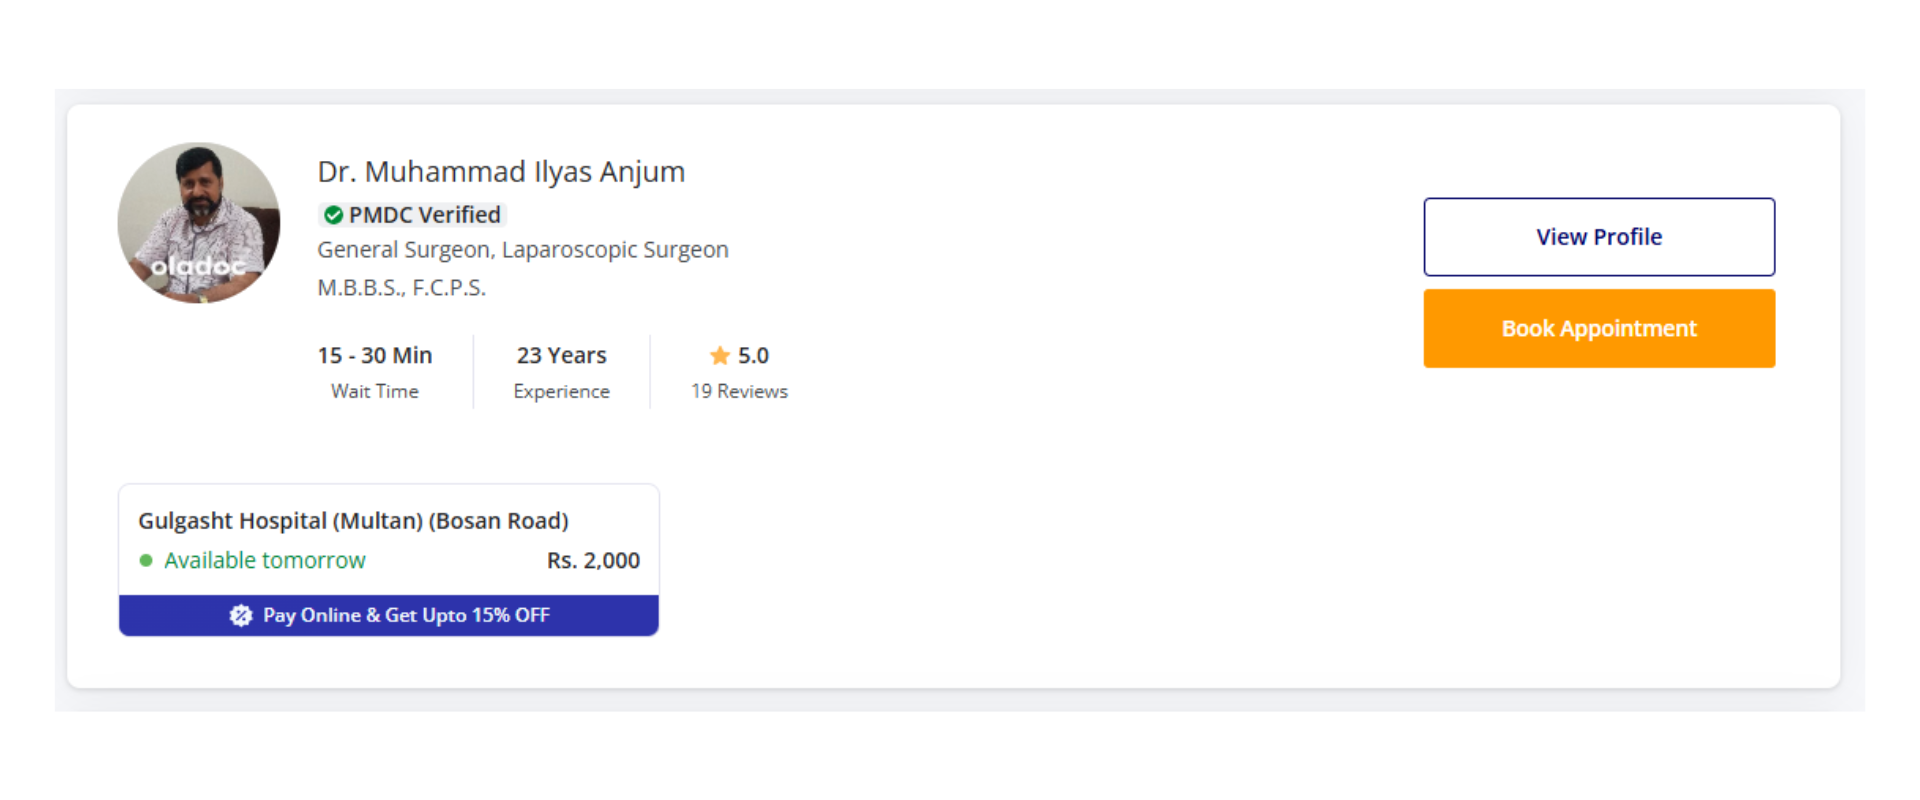Open the 19 Reviews link
This screenshot has height=800, width=1920.
(x=739, y=392)
